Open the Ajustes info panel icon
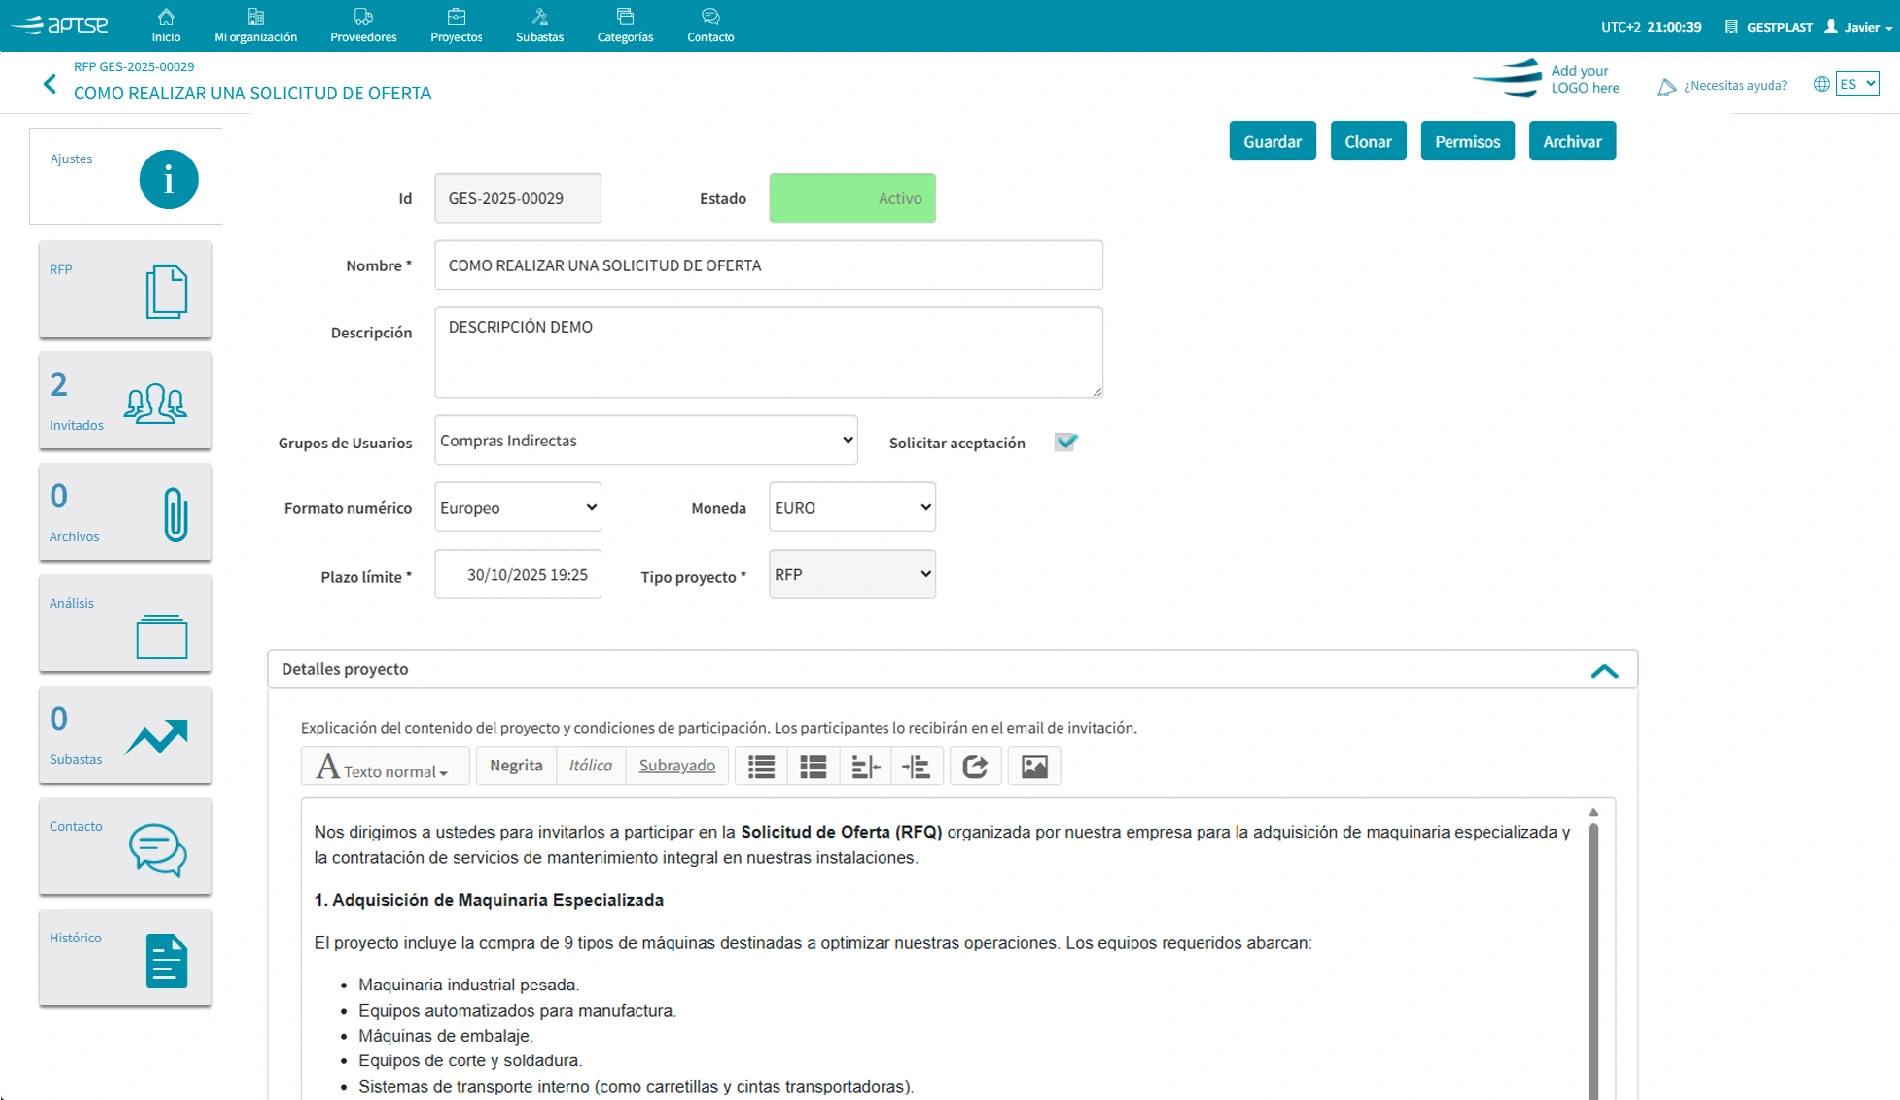Viewport: 1900px width, 1100px height. pyautogui.click(x=168, y=179)
